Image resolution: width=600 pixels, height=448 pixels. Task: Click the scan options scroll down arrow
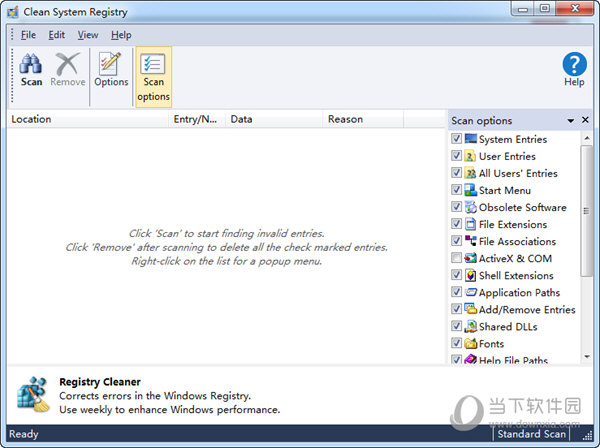pos(587,357)
